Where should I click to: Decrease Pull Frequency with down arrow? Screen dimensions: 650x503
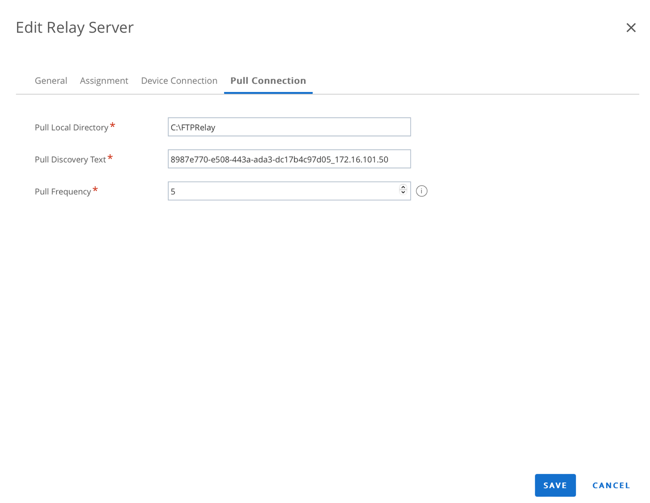[403, 194]
